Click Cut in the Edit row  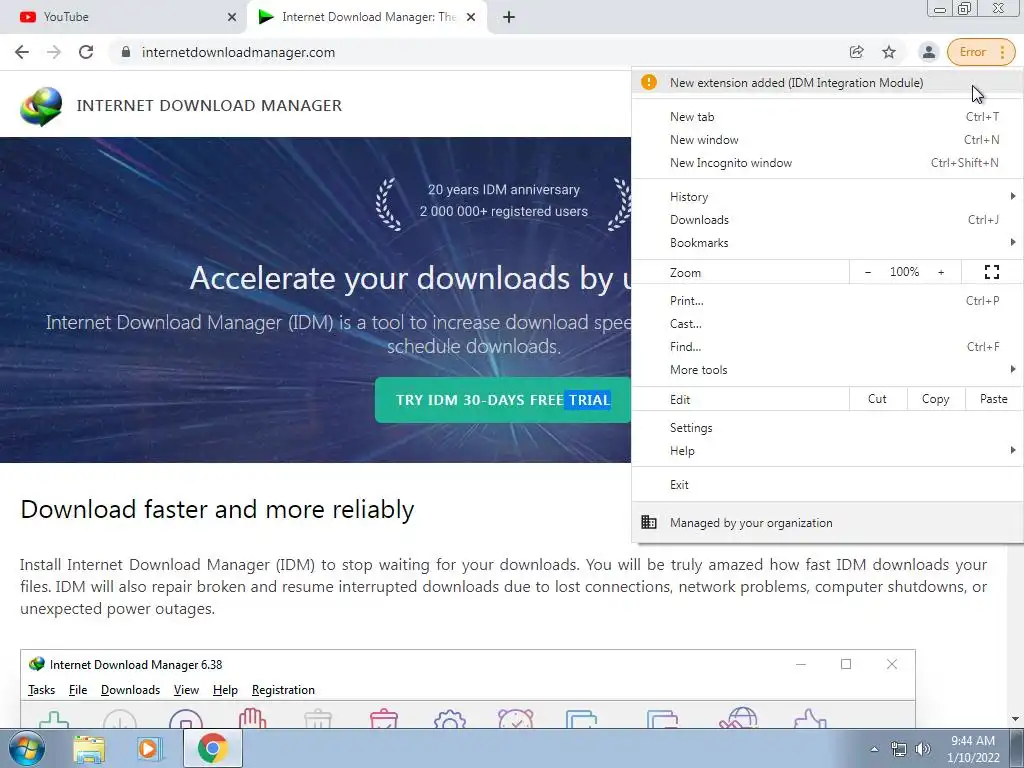pos(877,399)
